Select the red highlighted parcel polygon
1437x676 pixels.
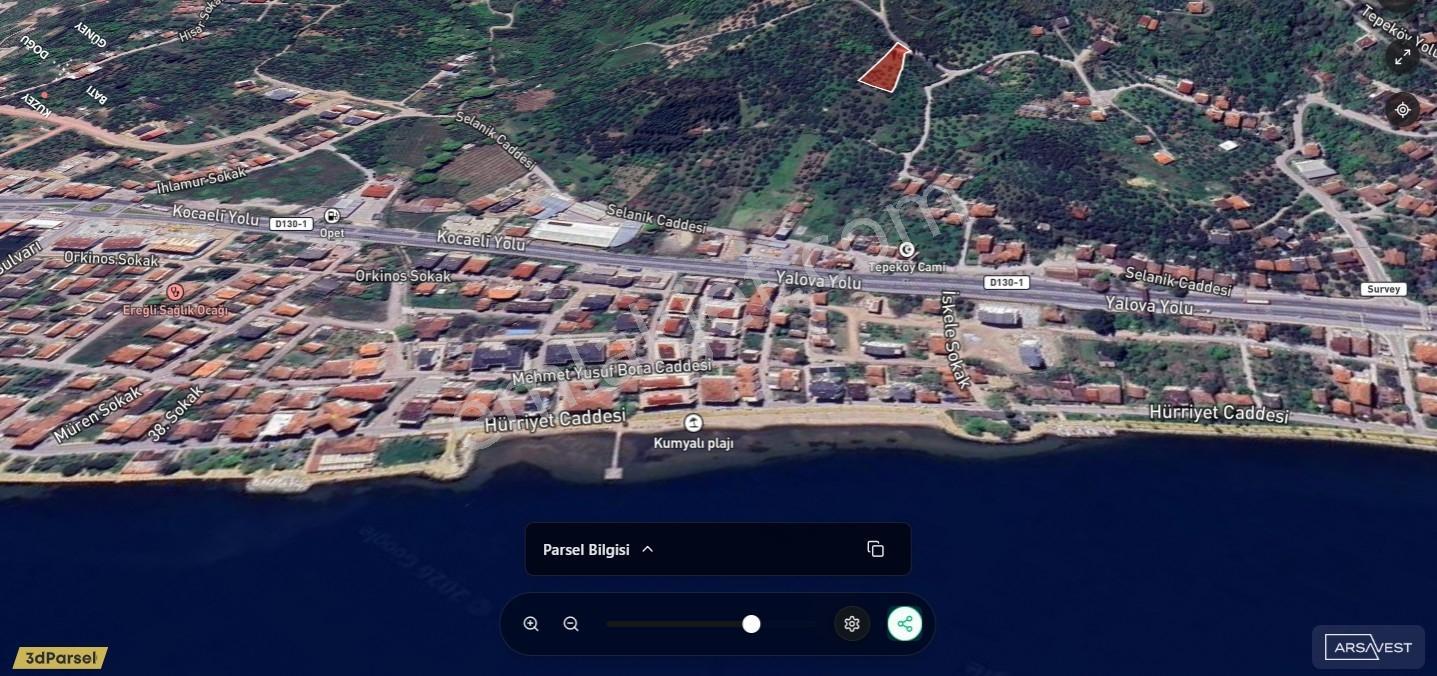pyautogui.click(x=884, y=69)
